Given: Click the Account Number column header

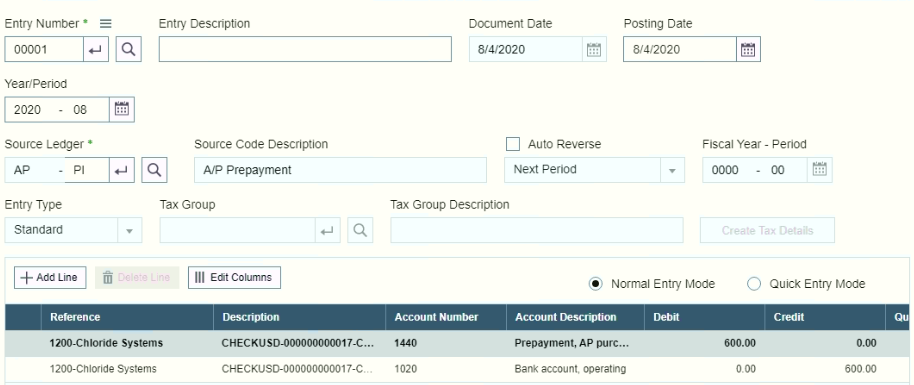Looking at the screenshot, I should coord(446,317).
